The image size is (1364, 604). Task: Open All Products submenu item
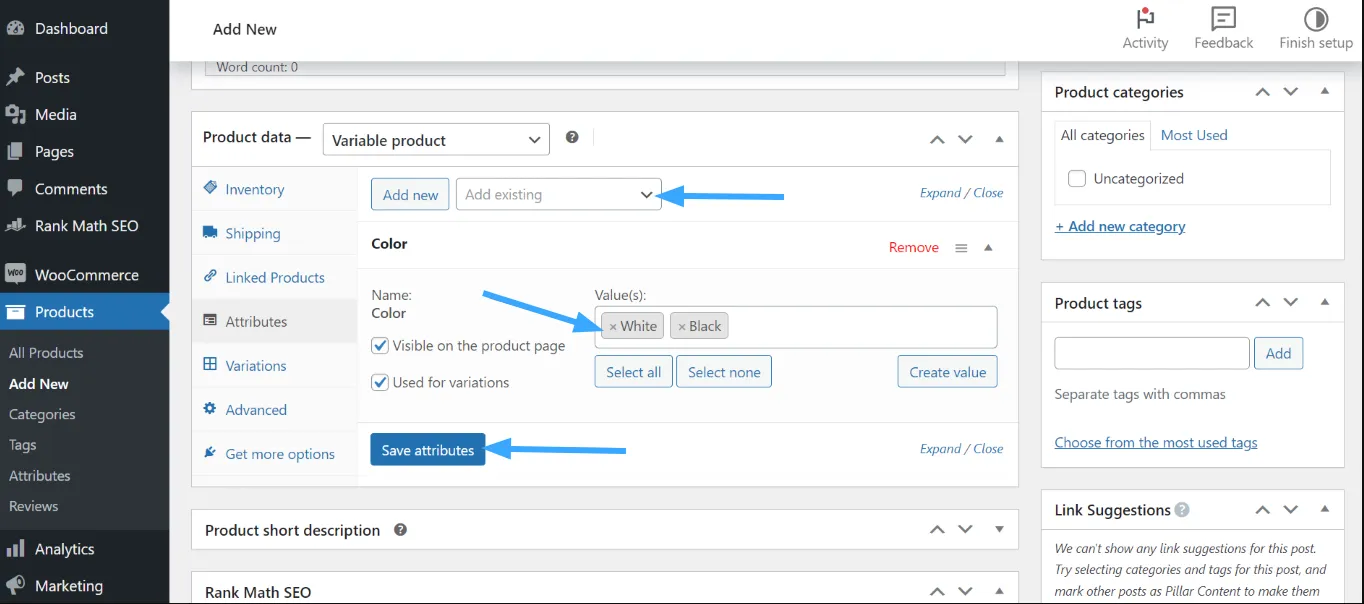click(x=46, y=352)
